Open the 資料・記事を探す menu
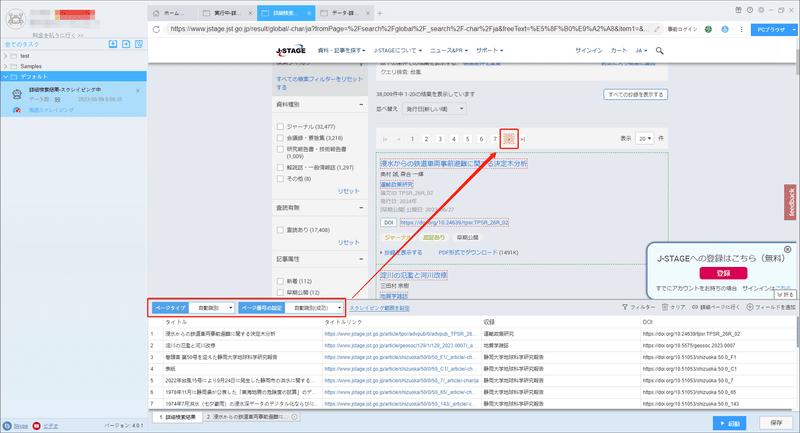The height and width of the screenshot is (433, 800). (341, 50)
